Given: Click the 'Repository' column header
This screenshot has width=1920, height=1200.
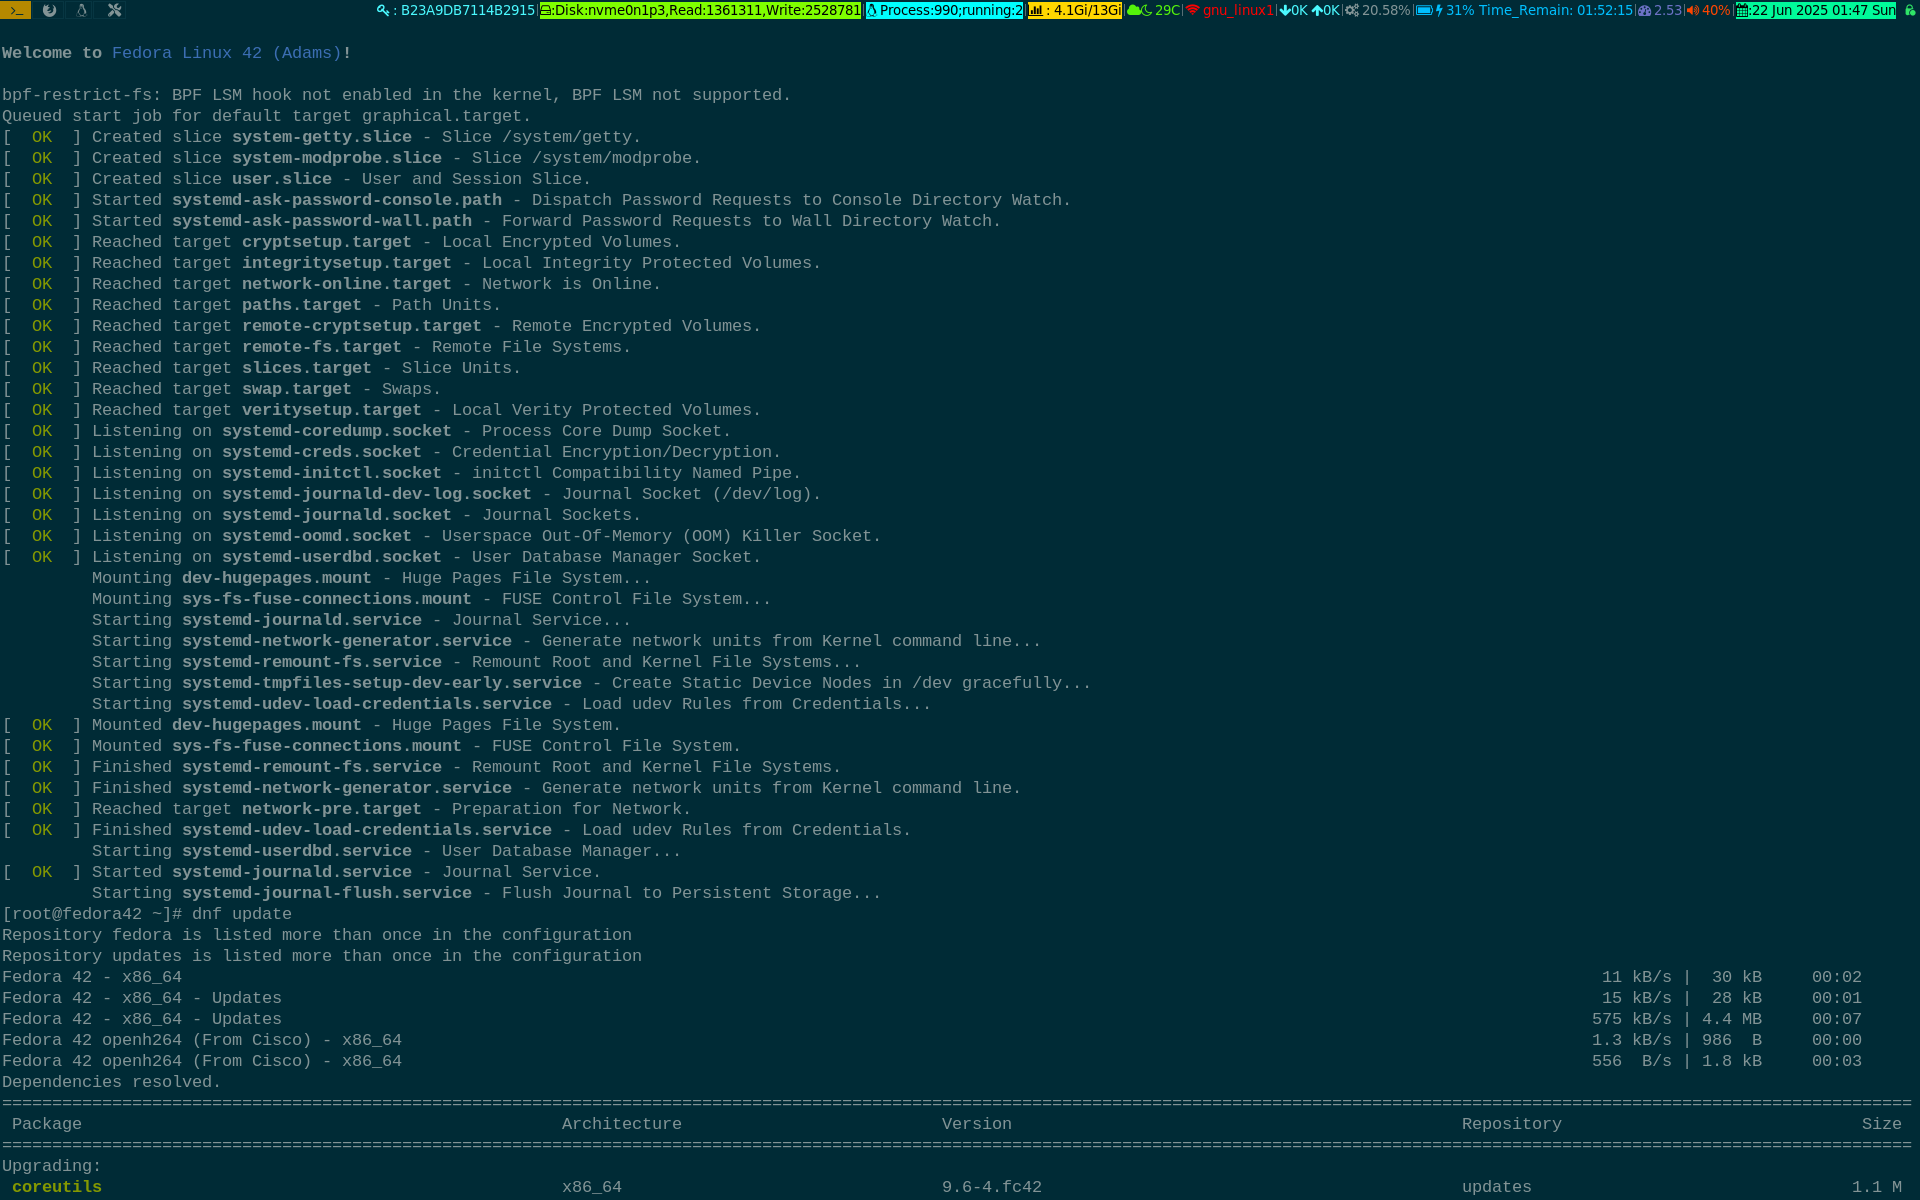Looking at the screenshot, I should coord(1512,1124).
